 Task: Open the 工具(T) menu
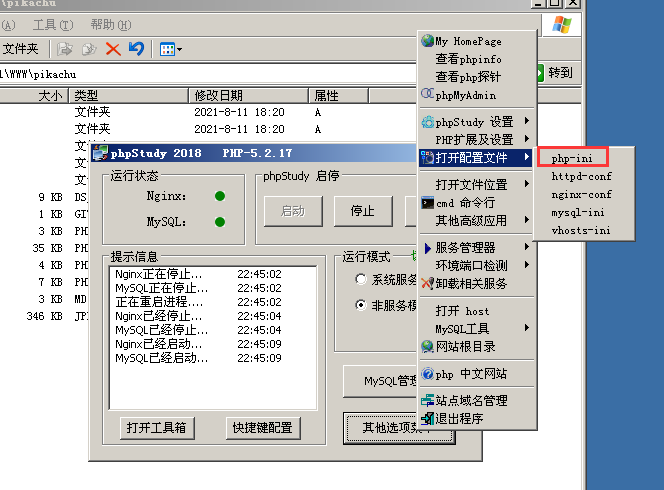53,25
